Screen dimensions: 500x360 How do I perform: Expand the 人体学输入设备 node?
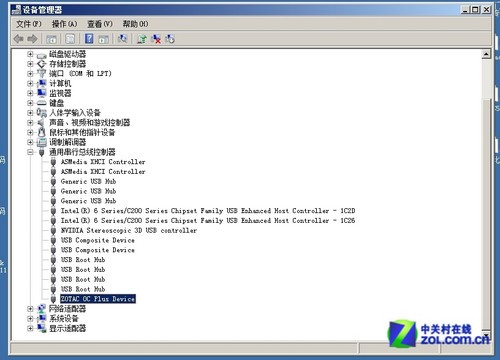coord(30,113)
